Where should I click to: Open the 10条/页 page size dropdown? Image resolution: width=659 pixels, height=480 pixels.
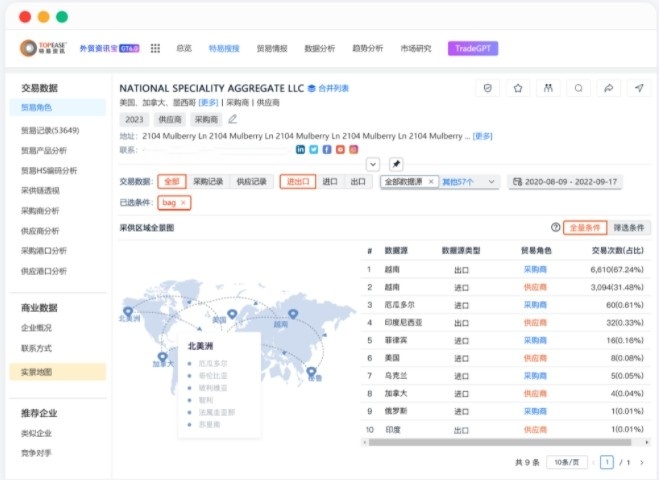566,462
